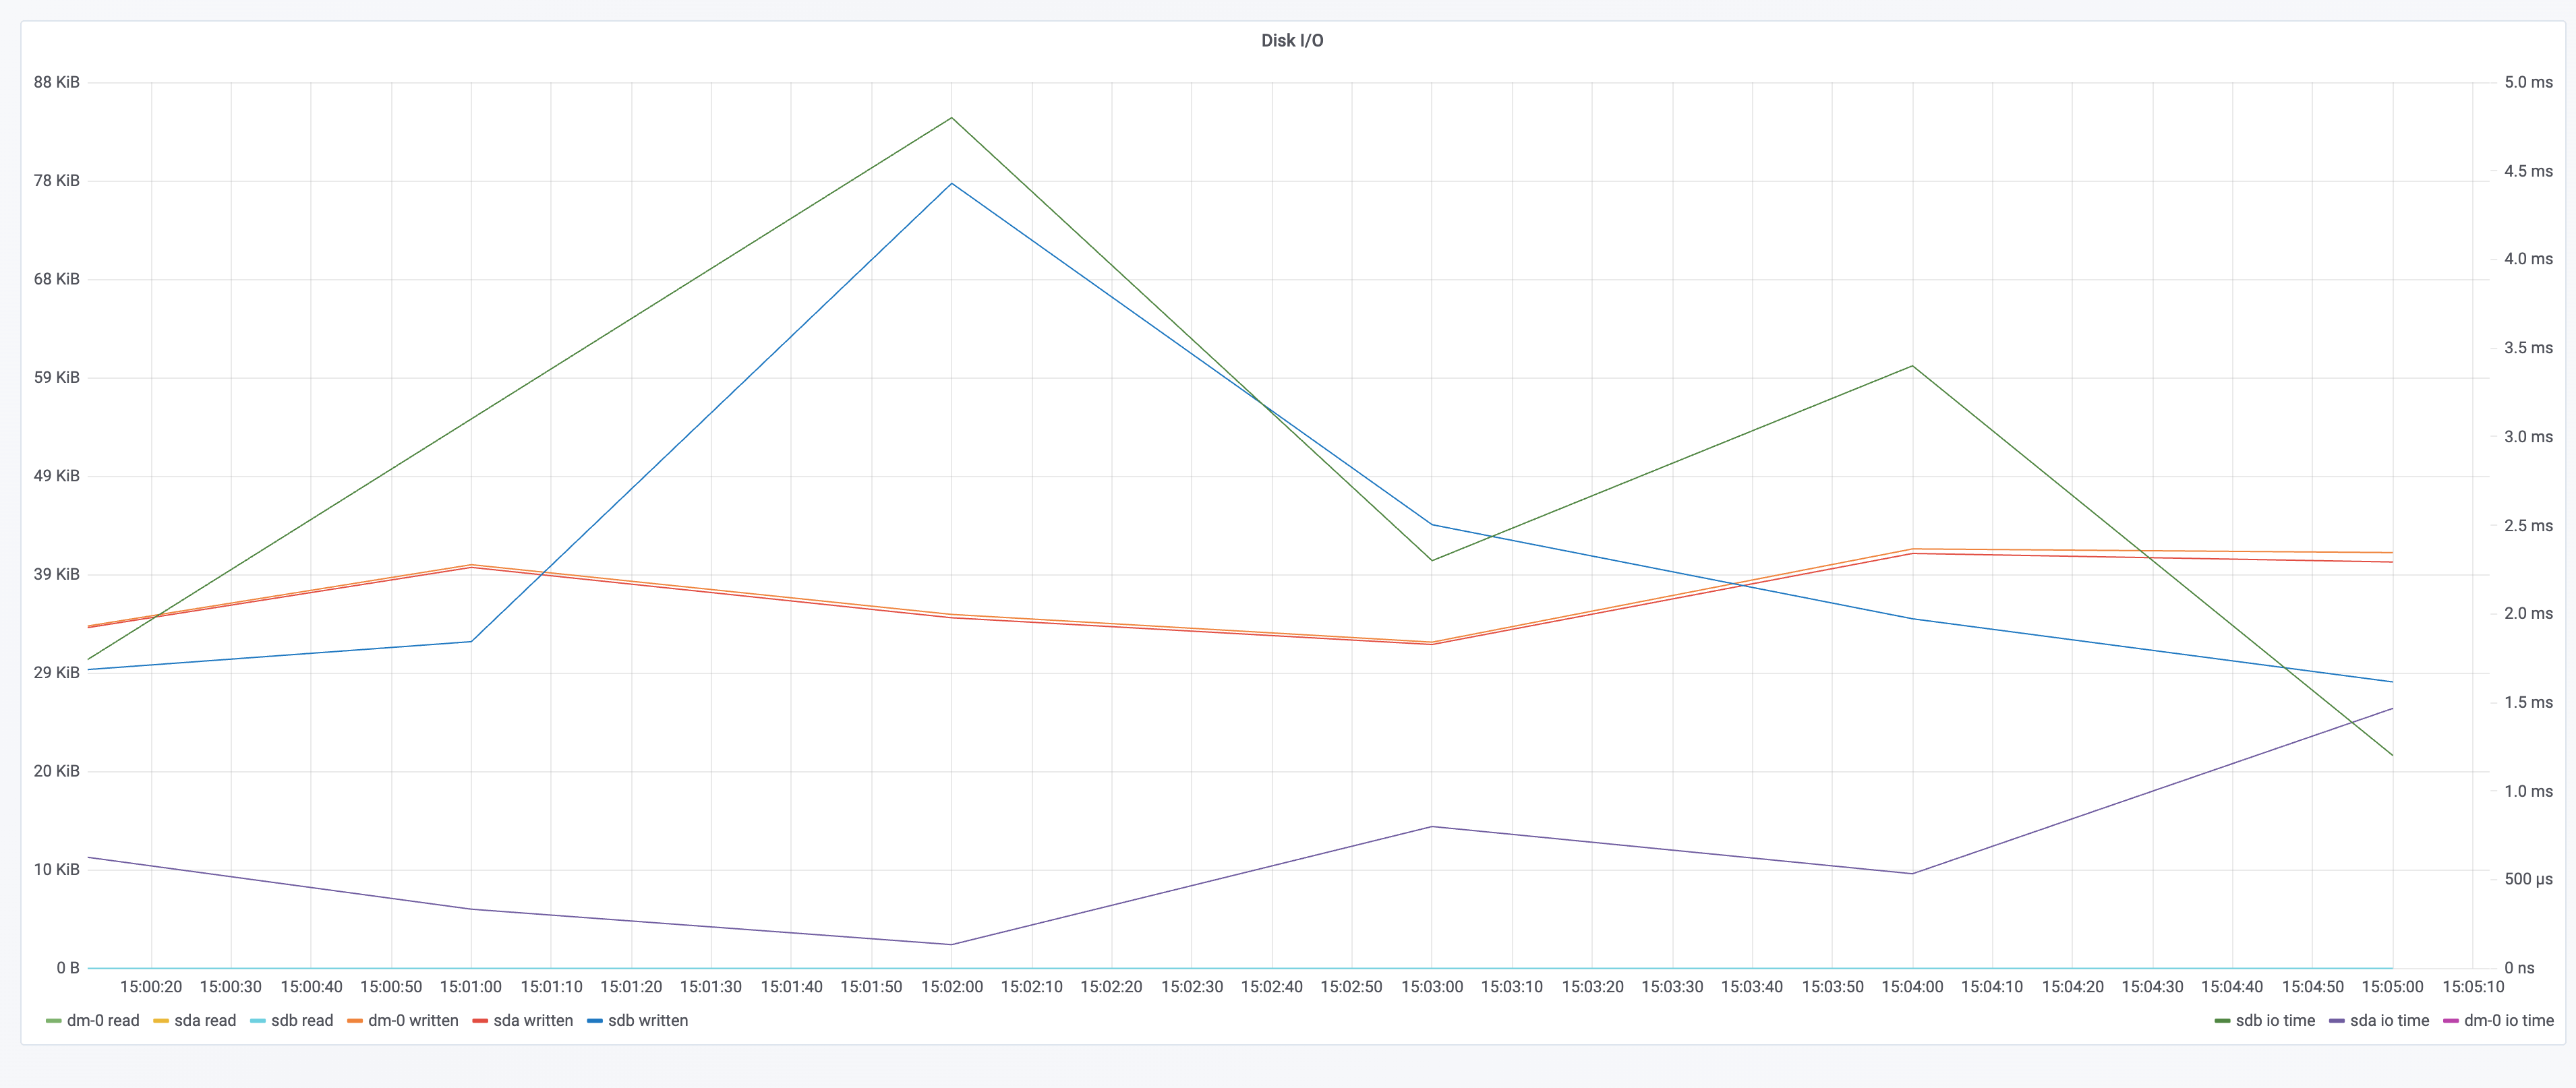Toggle the dm-0 read series label
2576x1088 pixels.
tap(103, 1021)
